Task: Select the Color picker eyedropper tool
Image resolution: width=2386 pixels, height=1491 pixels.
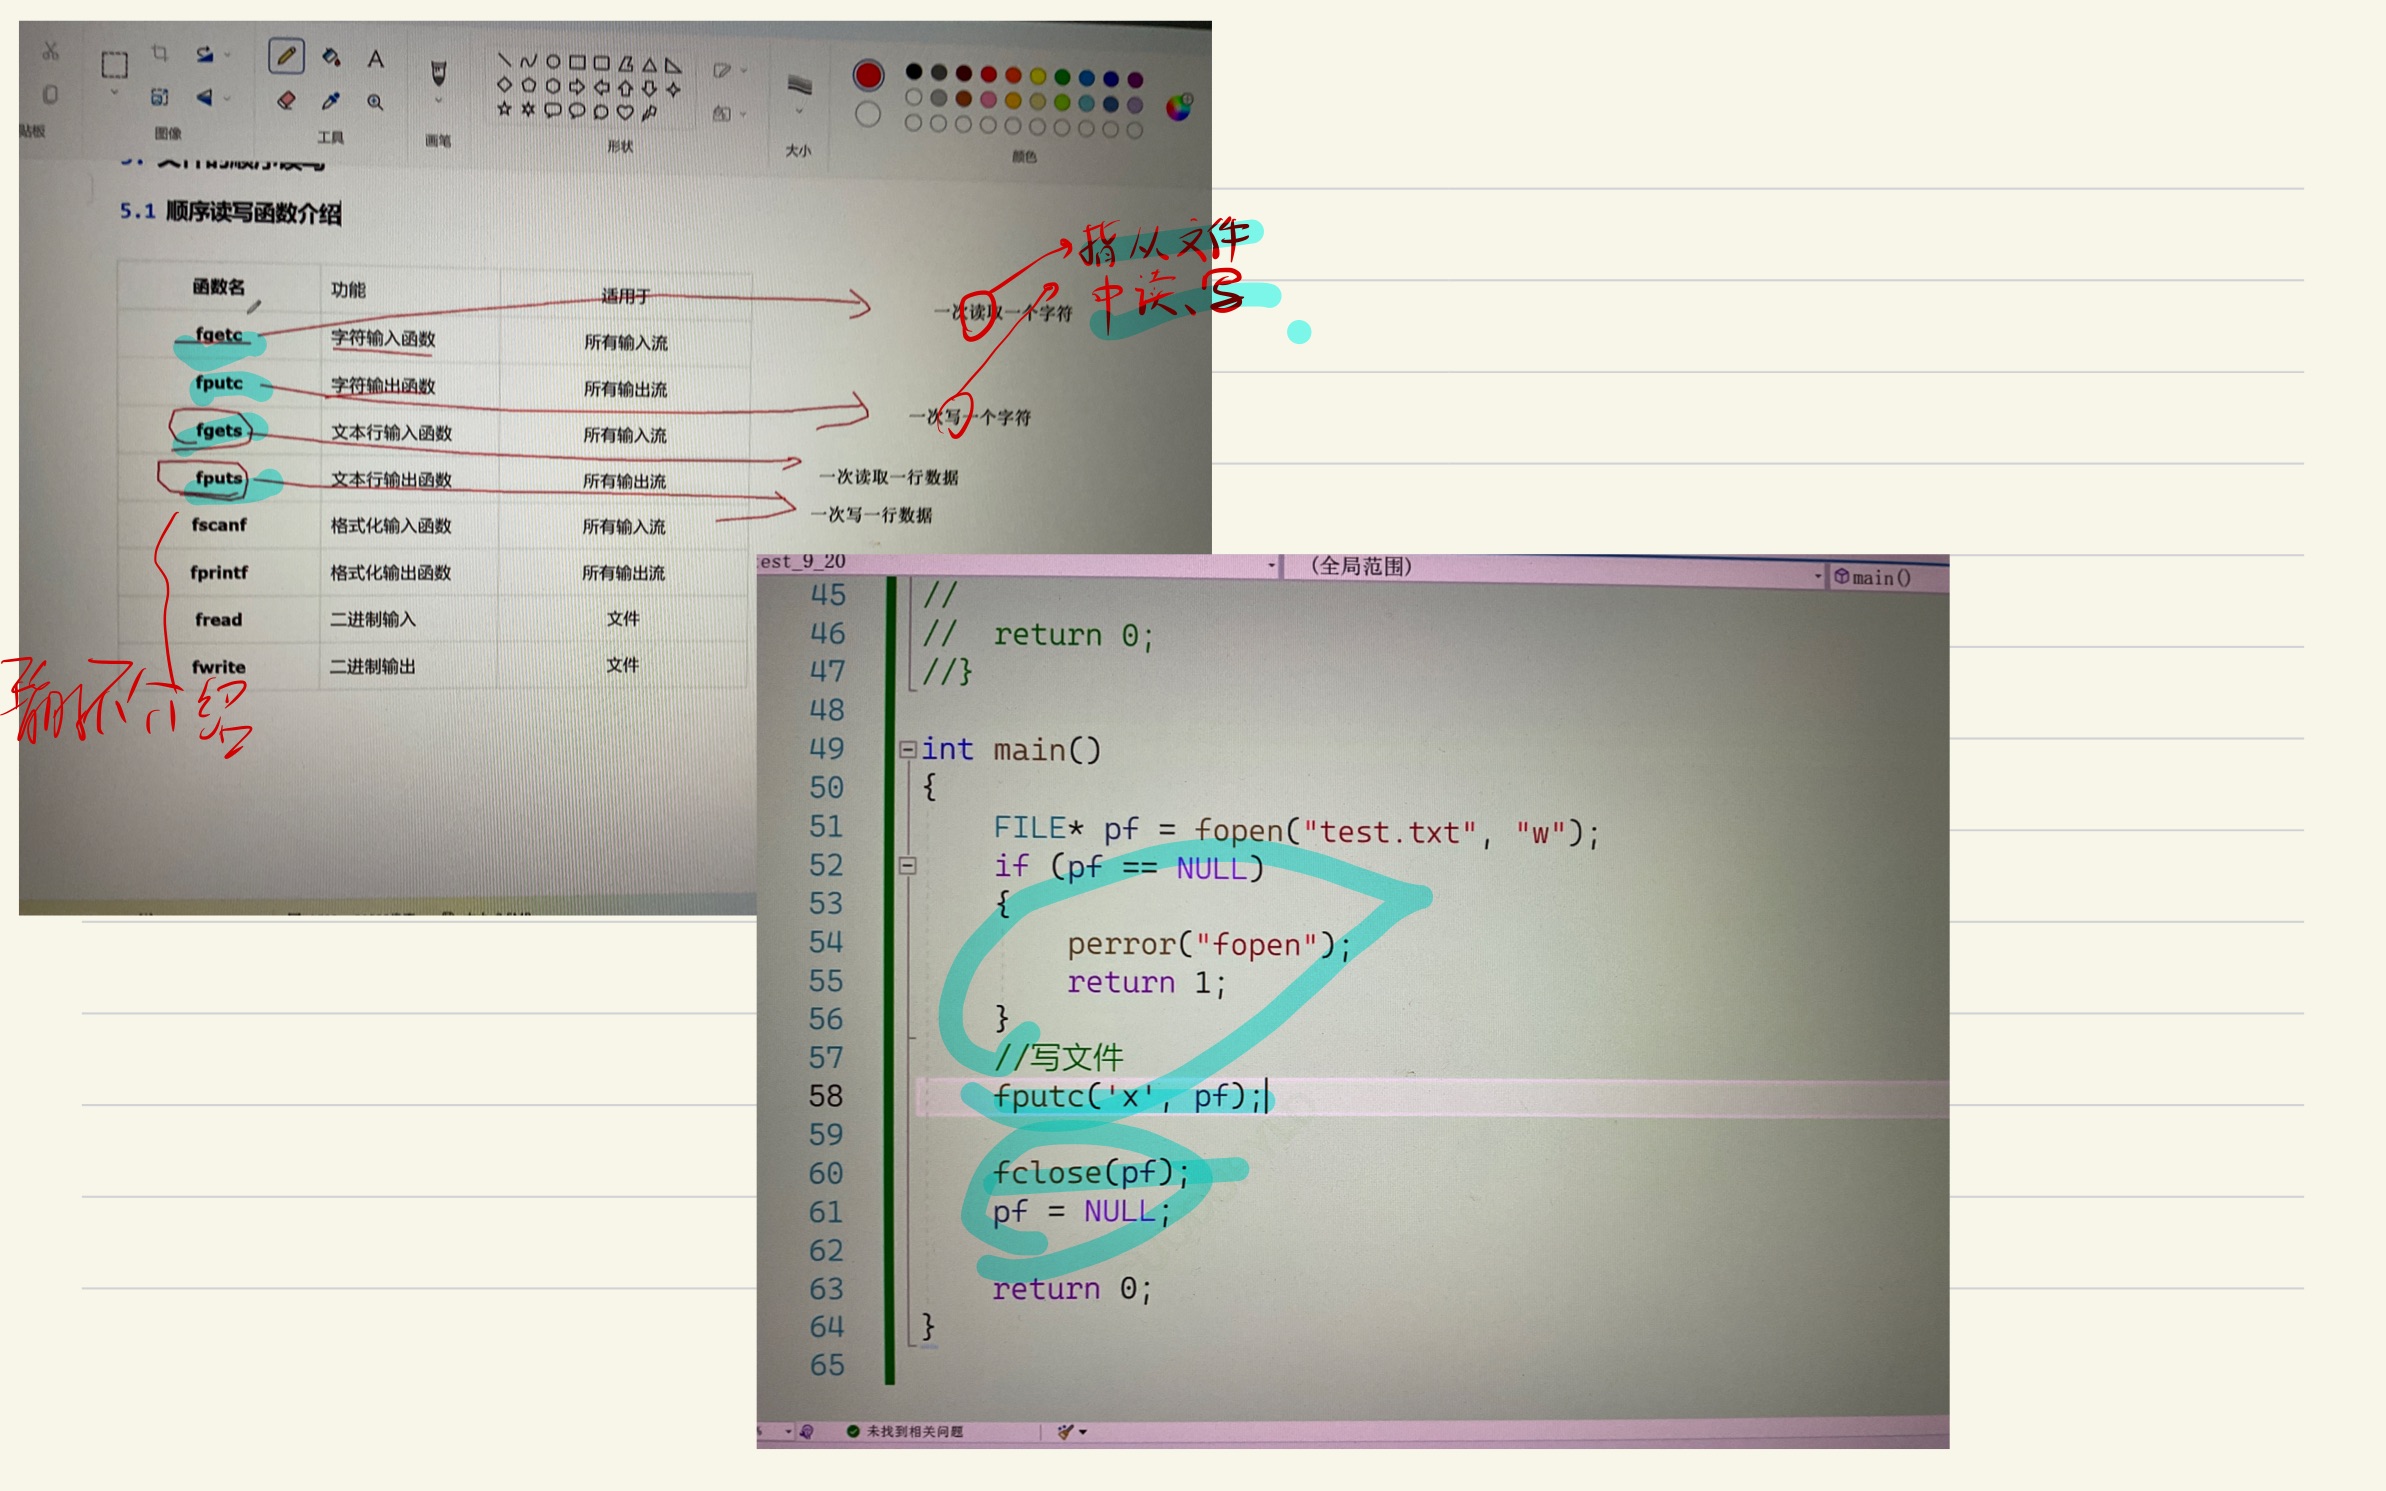Action: pyautogui.click(x=331, y=101)
